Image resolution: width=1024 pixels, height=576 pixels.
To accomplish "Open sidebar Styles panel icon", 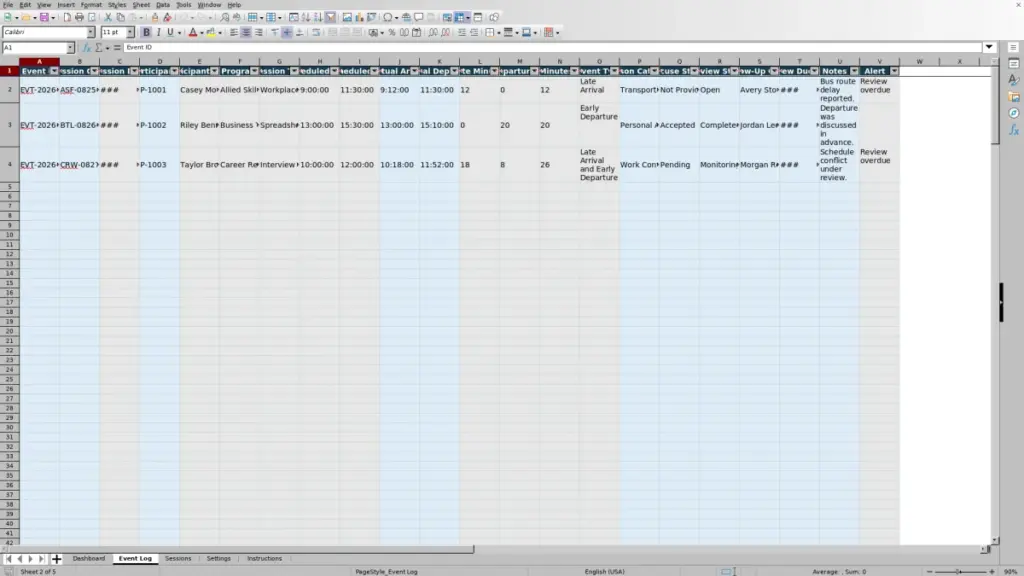I will coord(1014,80).
